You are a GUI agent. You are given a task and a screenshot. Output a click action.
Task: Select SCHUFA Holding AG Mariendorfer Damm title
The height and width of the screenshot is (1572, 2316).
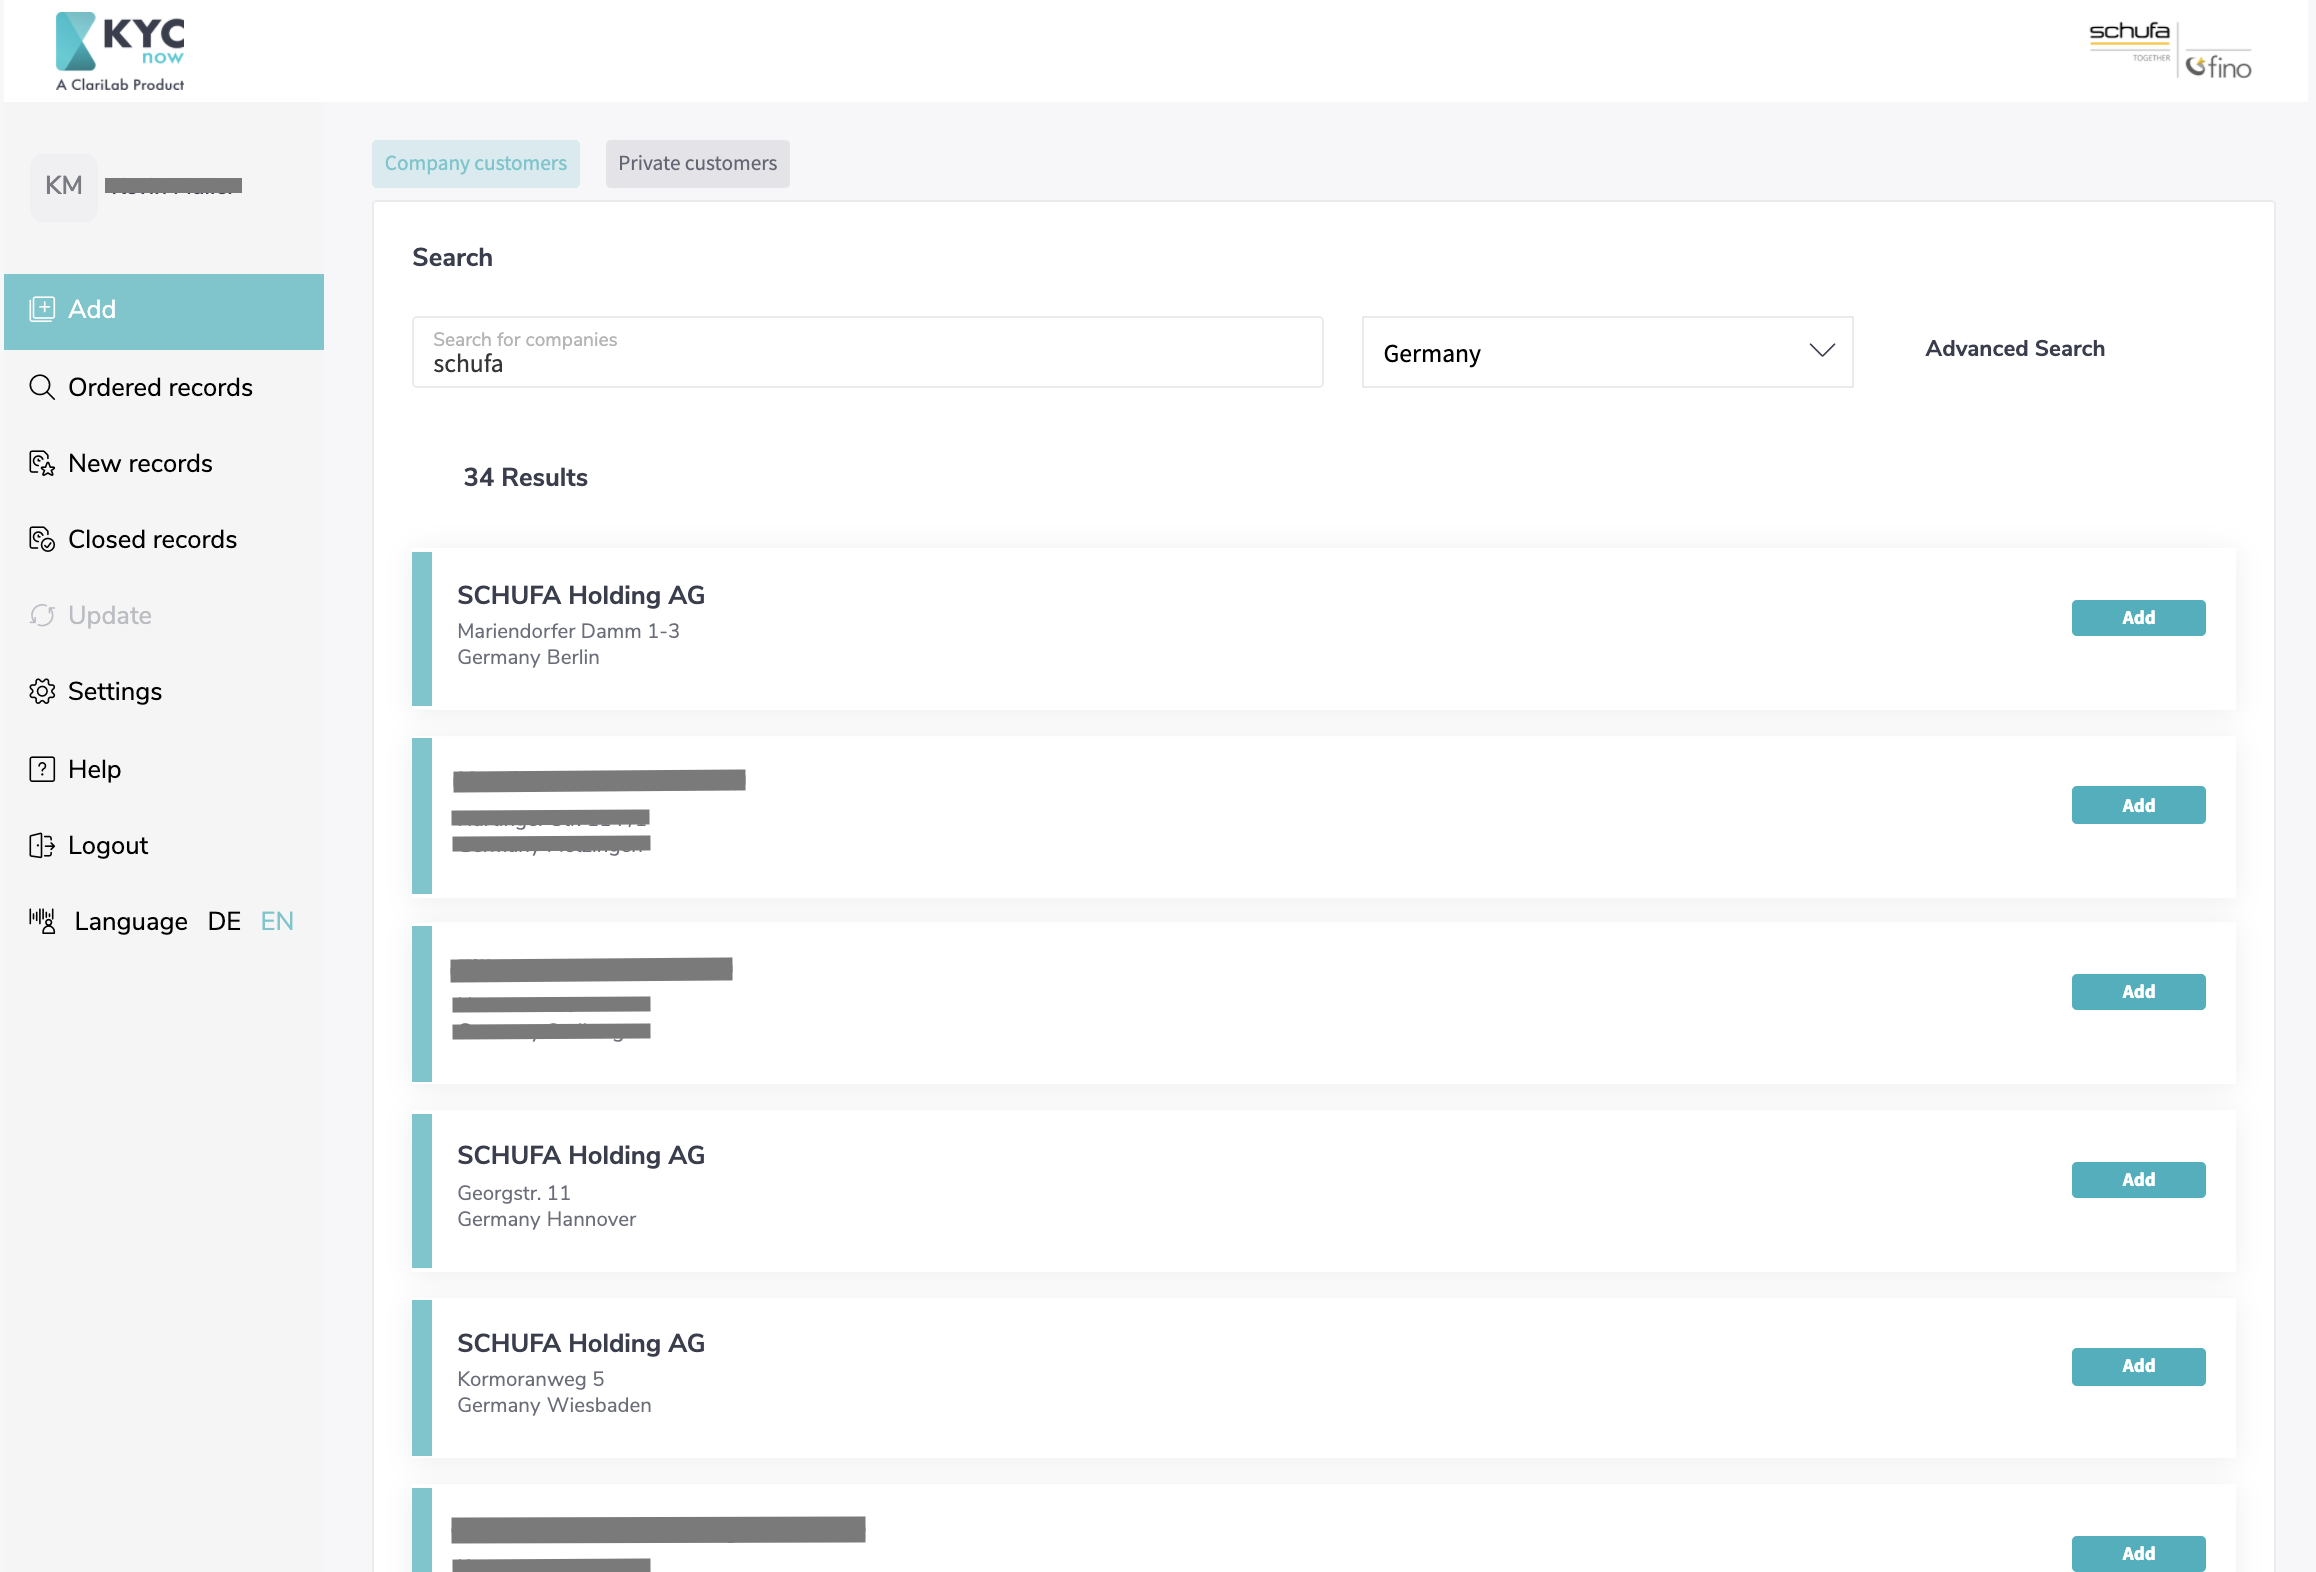click(x=581, y=595)
